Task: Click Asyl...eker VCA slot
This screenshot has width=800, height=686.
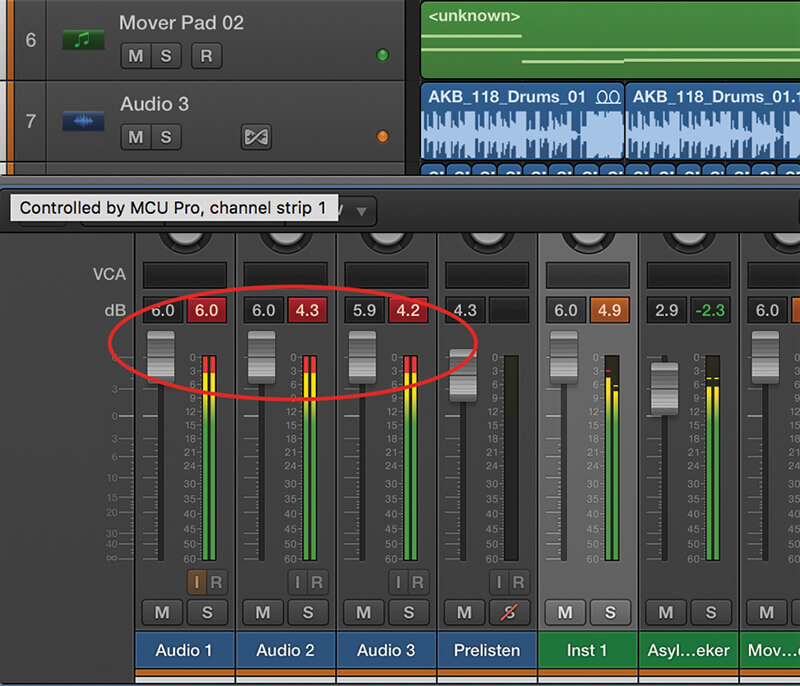Action: point(688,275)
